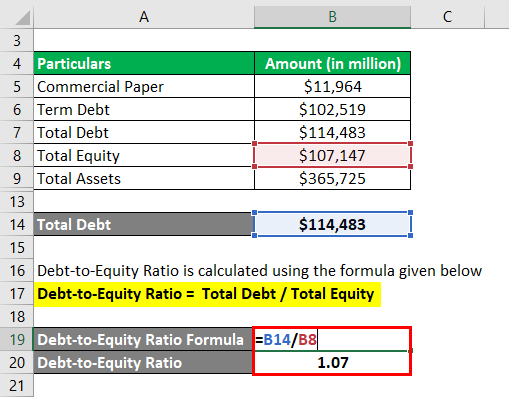Viewport: 509px width, 397px height.
Task: Select the Total Debt cell in row 7
Action: pos(144,133)
